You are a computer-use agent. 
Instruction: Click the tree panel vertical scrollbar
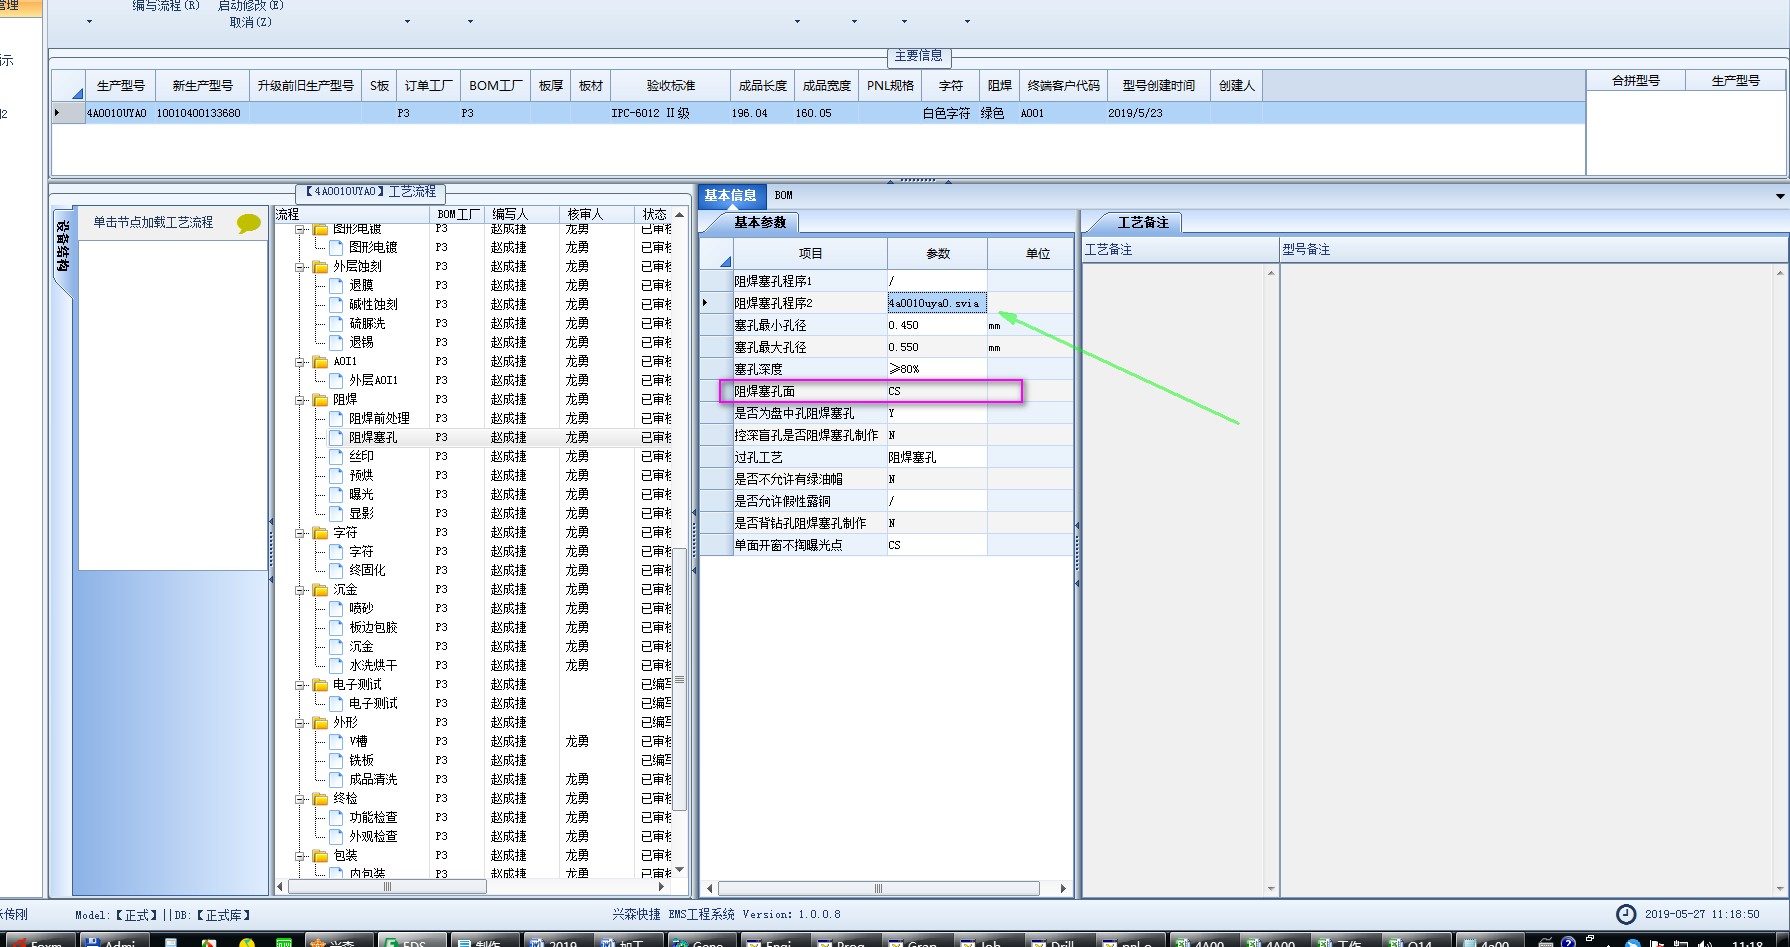pyautogui.click(x=680, y=680)
